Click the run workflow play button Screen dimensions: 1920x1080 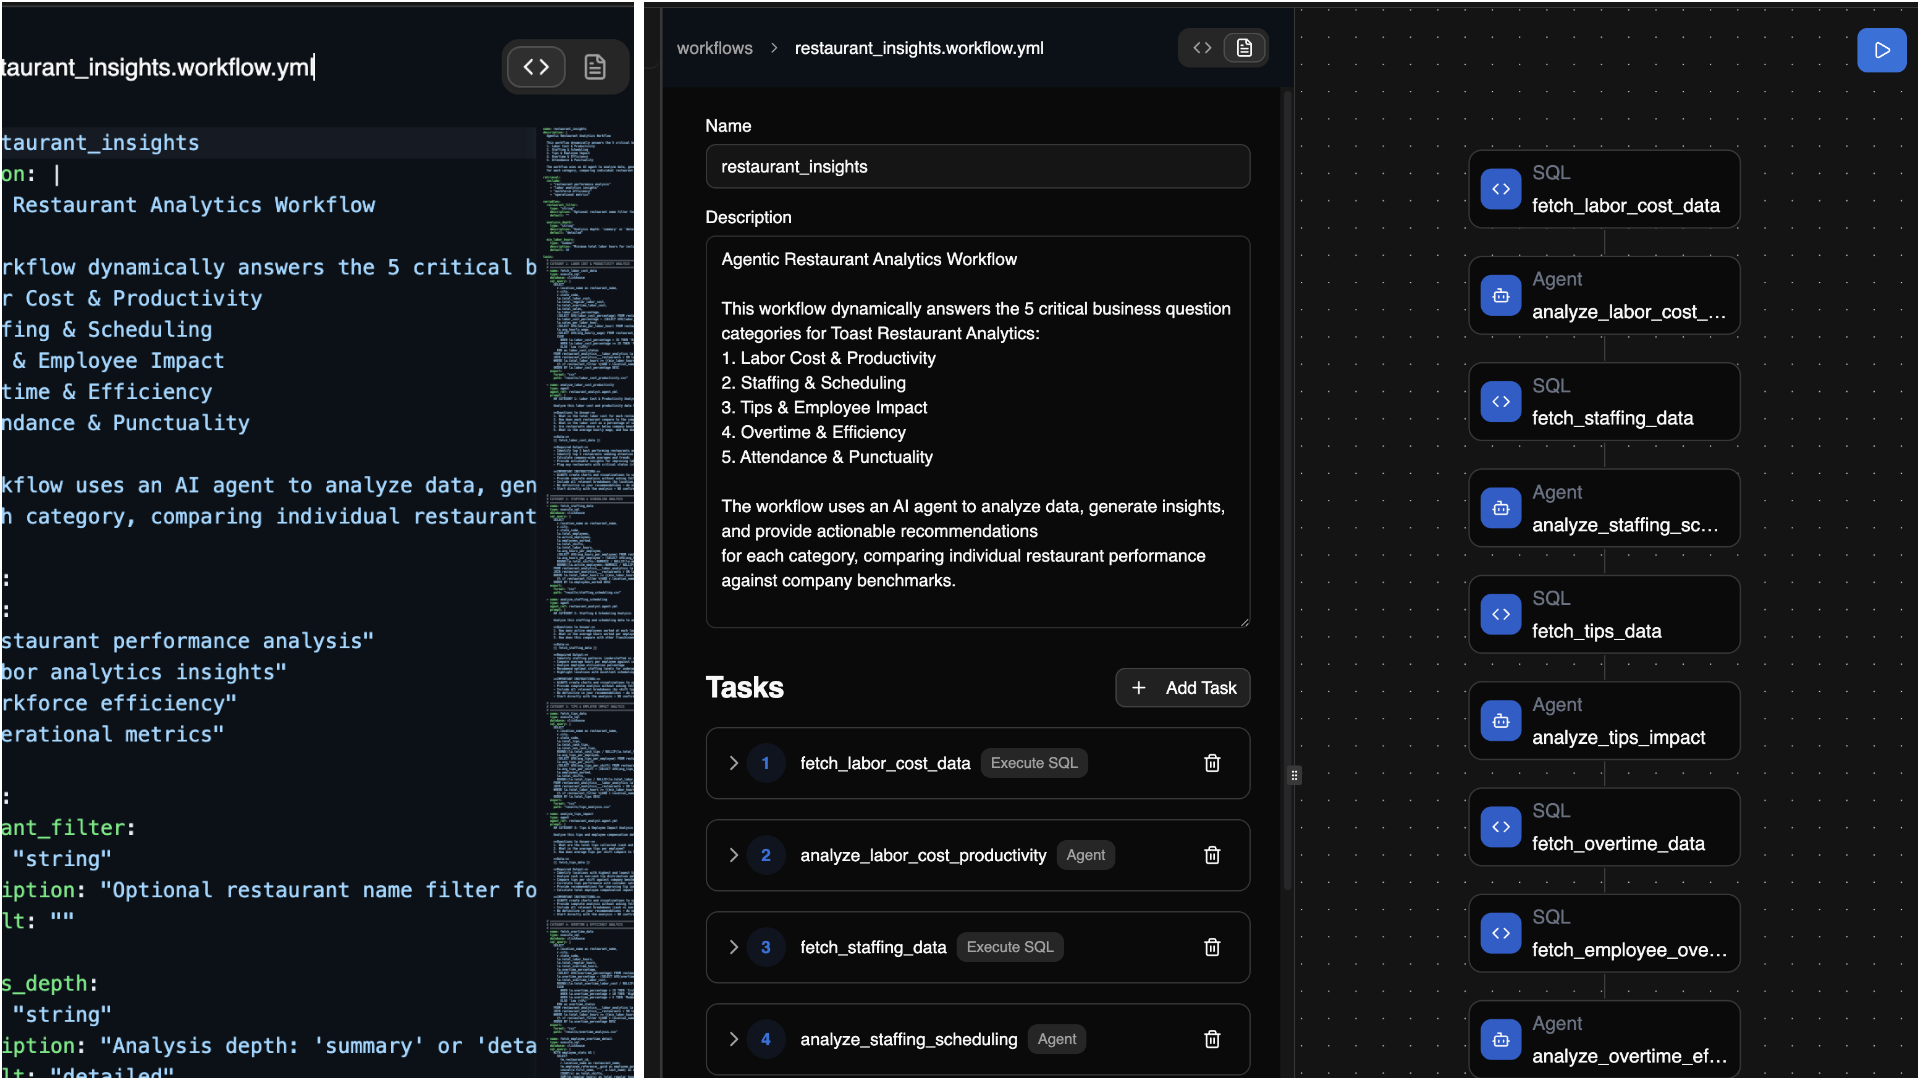click(x=1881, y=50)
